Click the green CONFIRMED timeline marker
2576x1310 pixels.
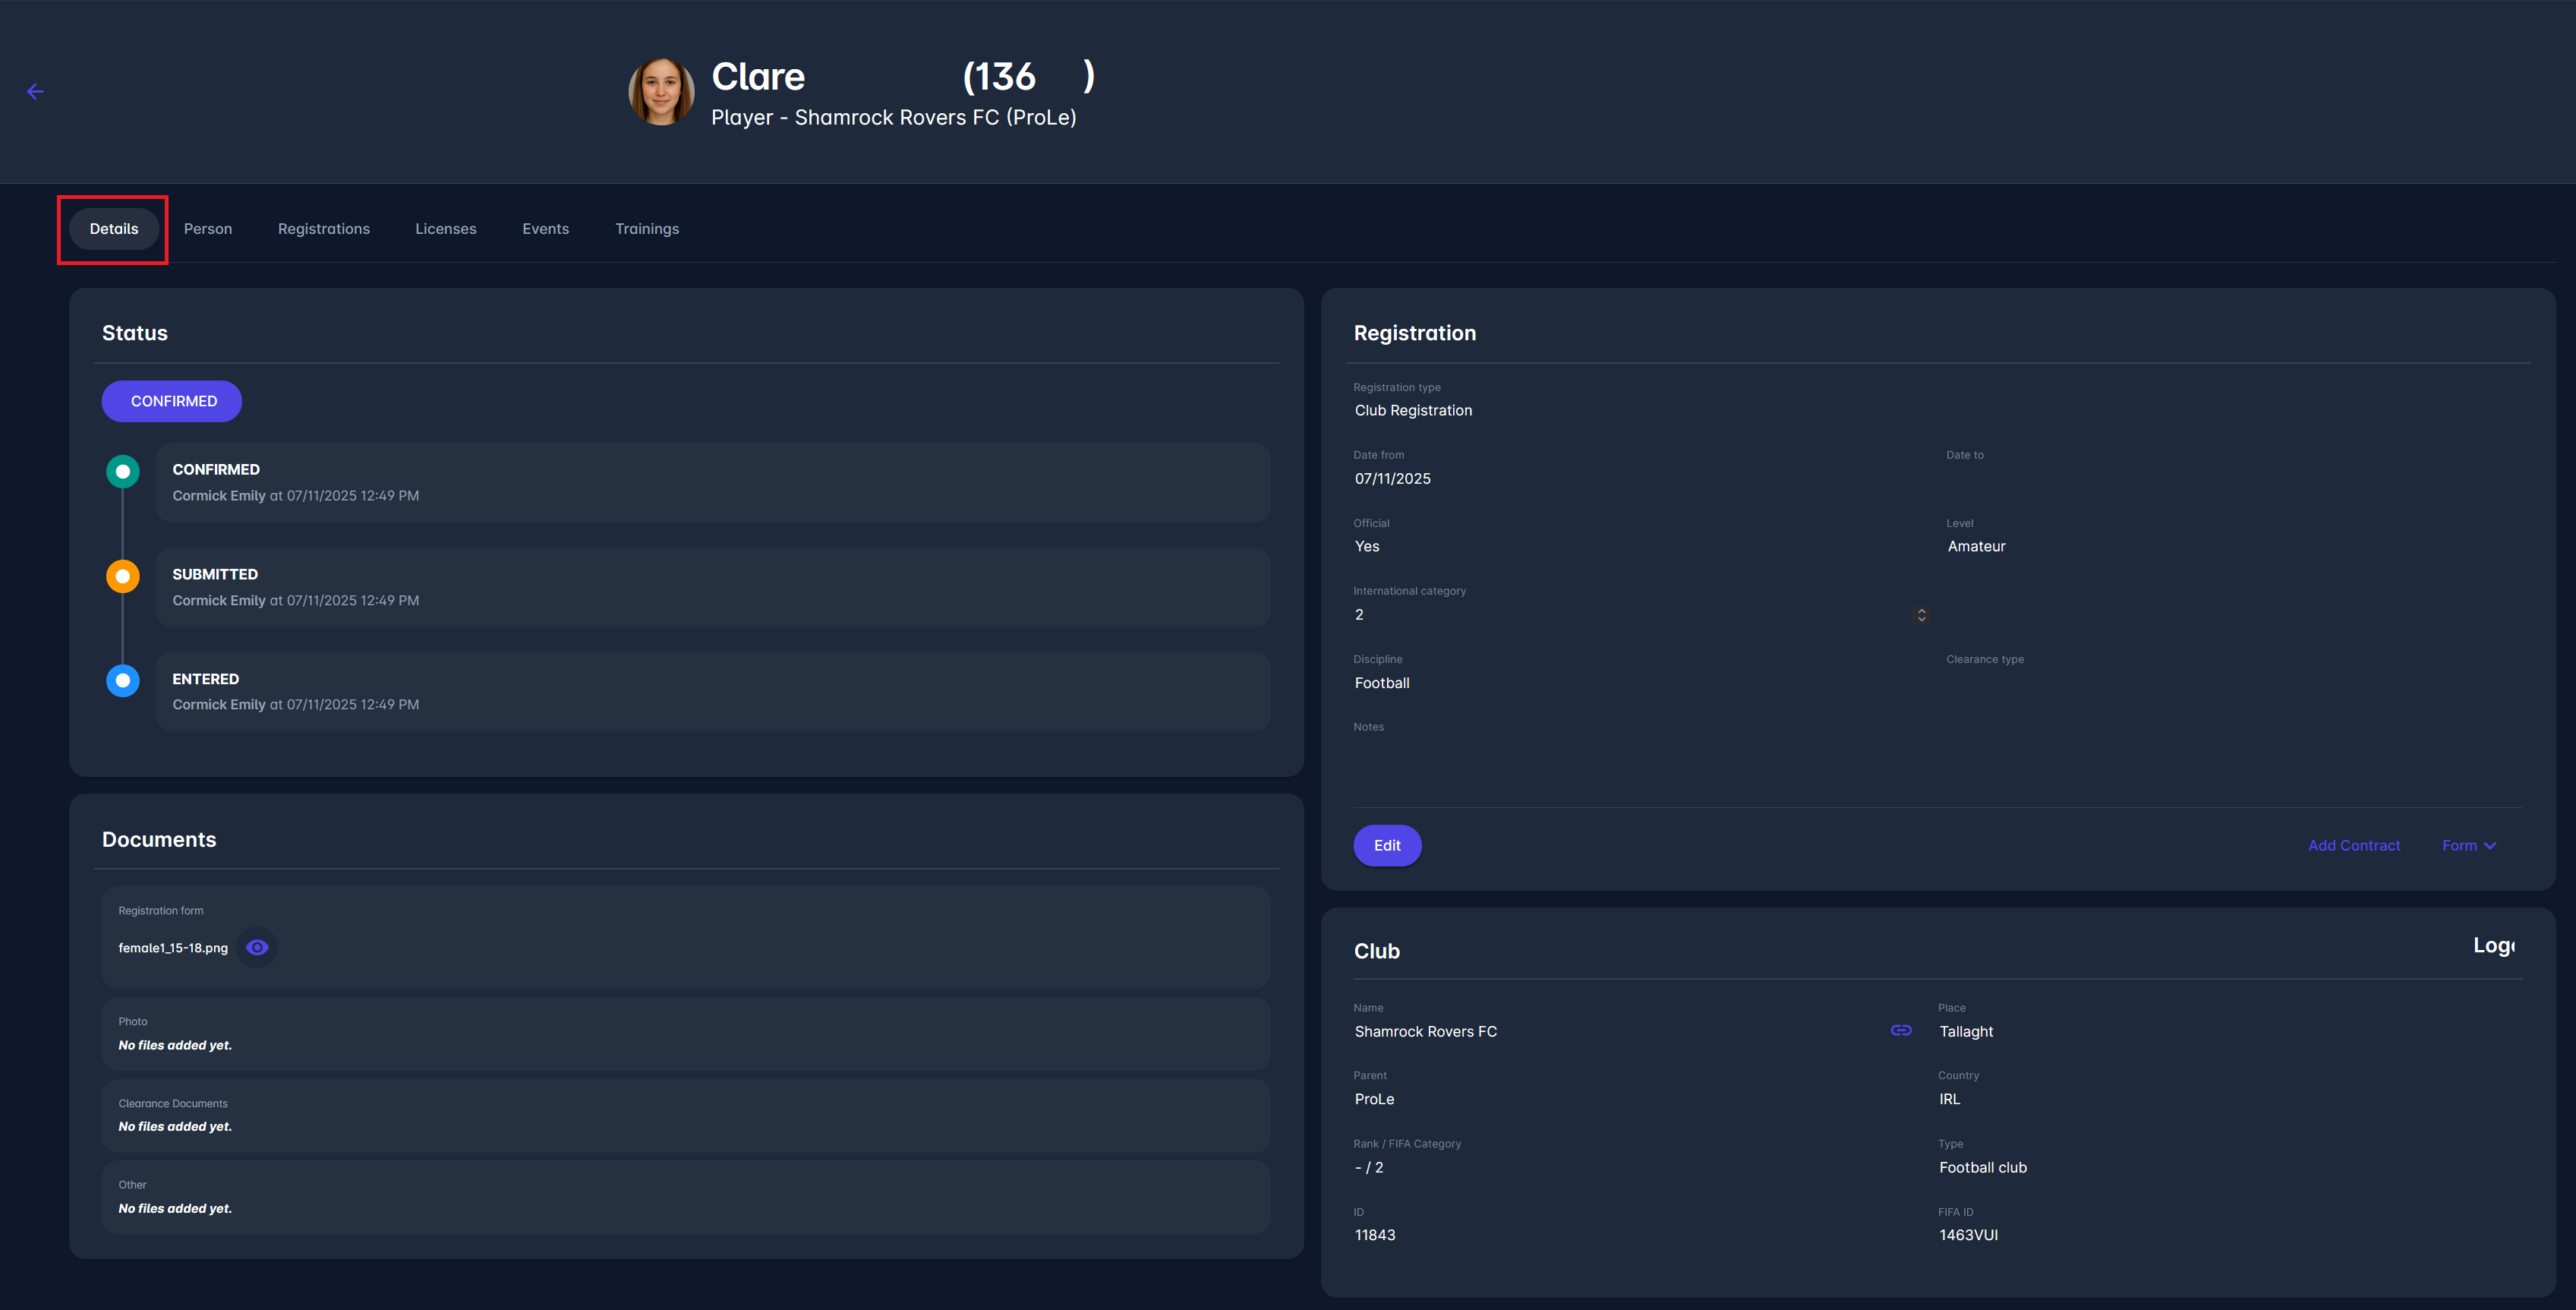pyautogui.click(x=123, y=471)
